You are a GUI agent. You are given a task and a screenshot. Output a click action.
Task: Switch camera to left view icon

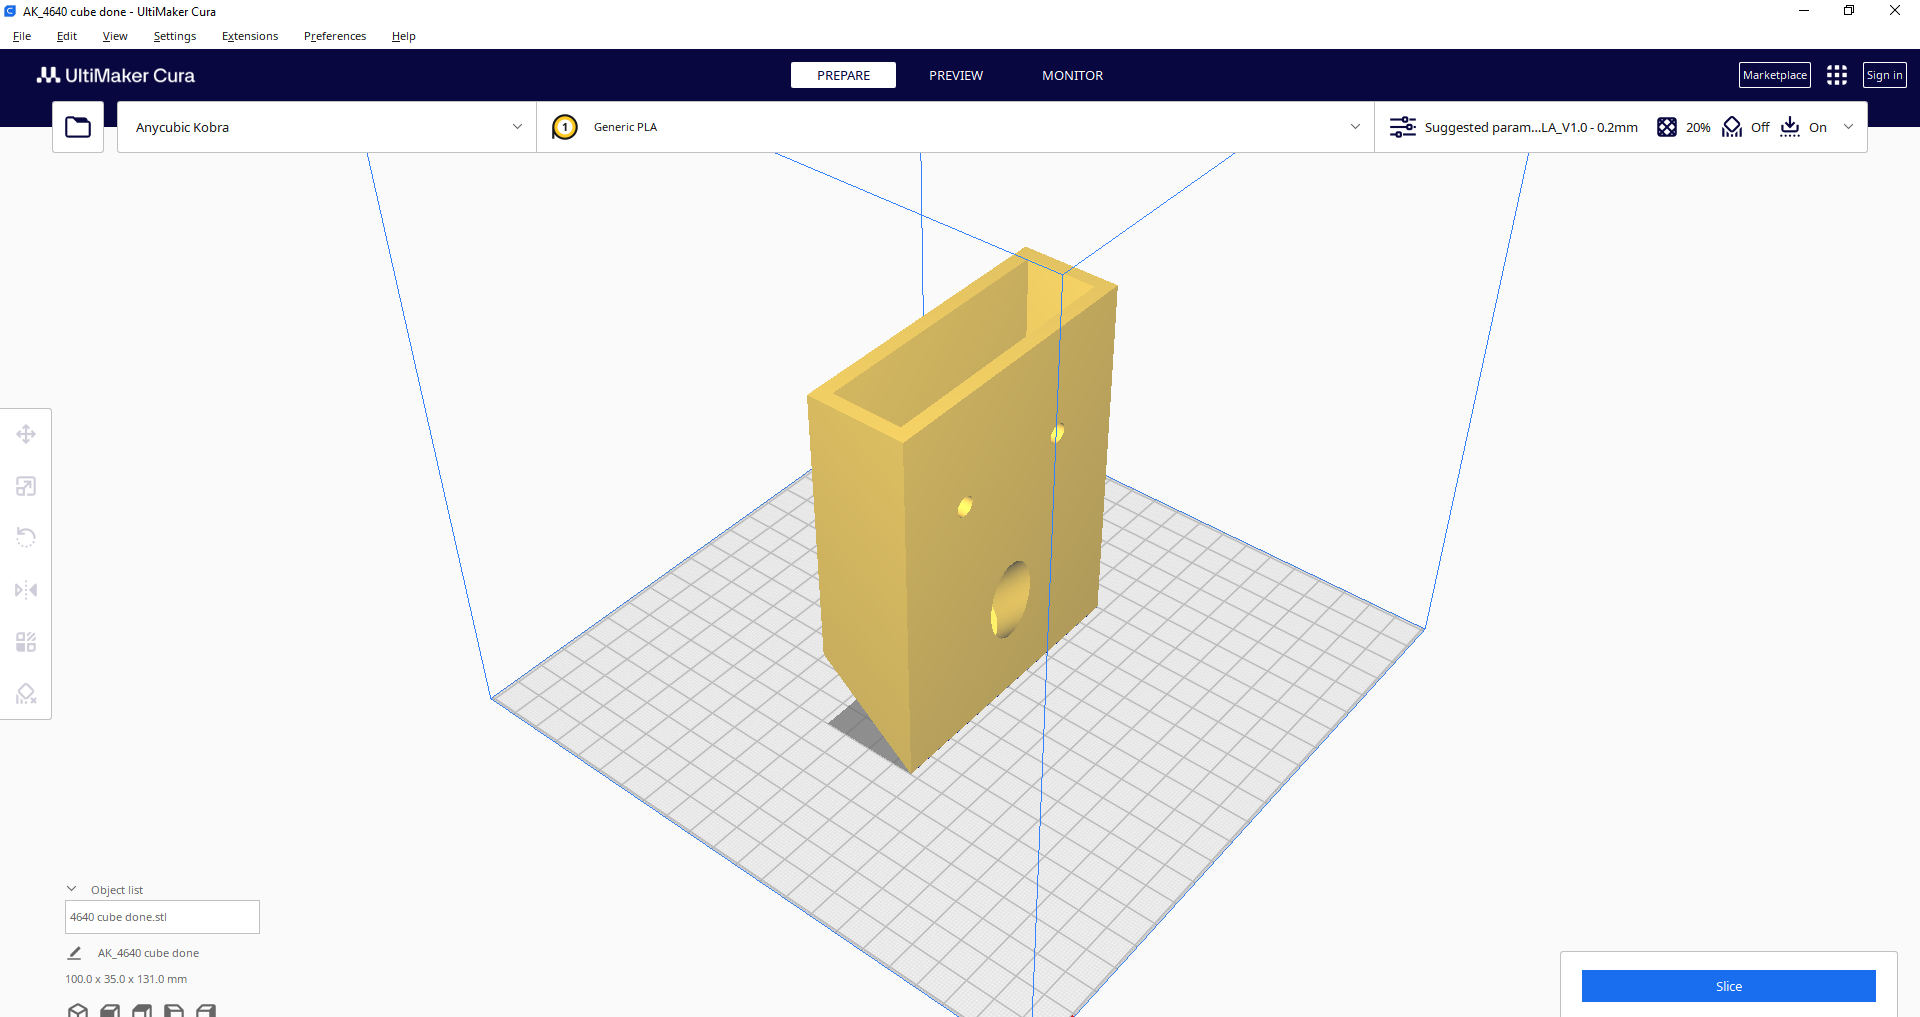(174, 1010)
